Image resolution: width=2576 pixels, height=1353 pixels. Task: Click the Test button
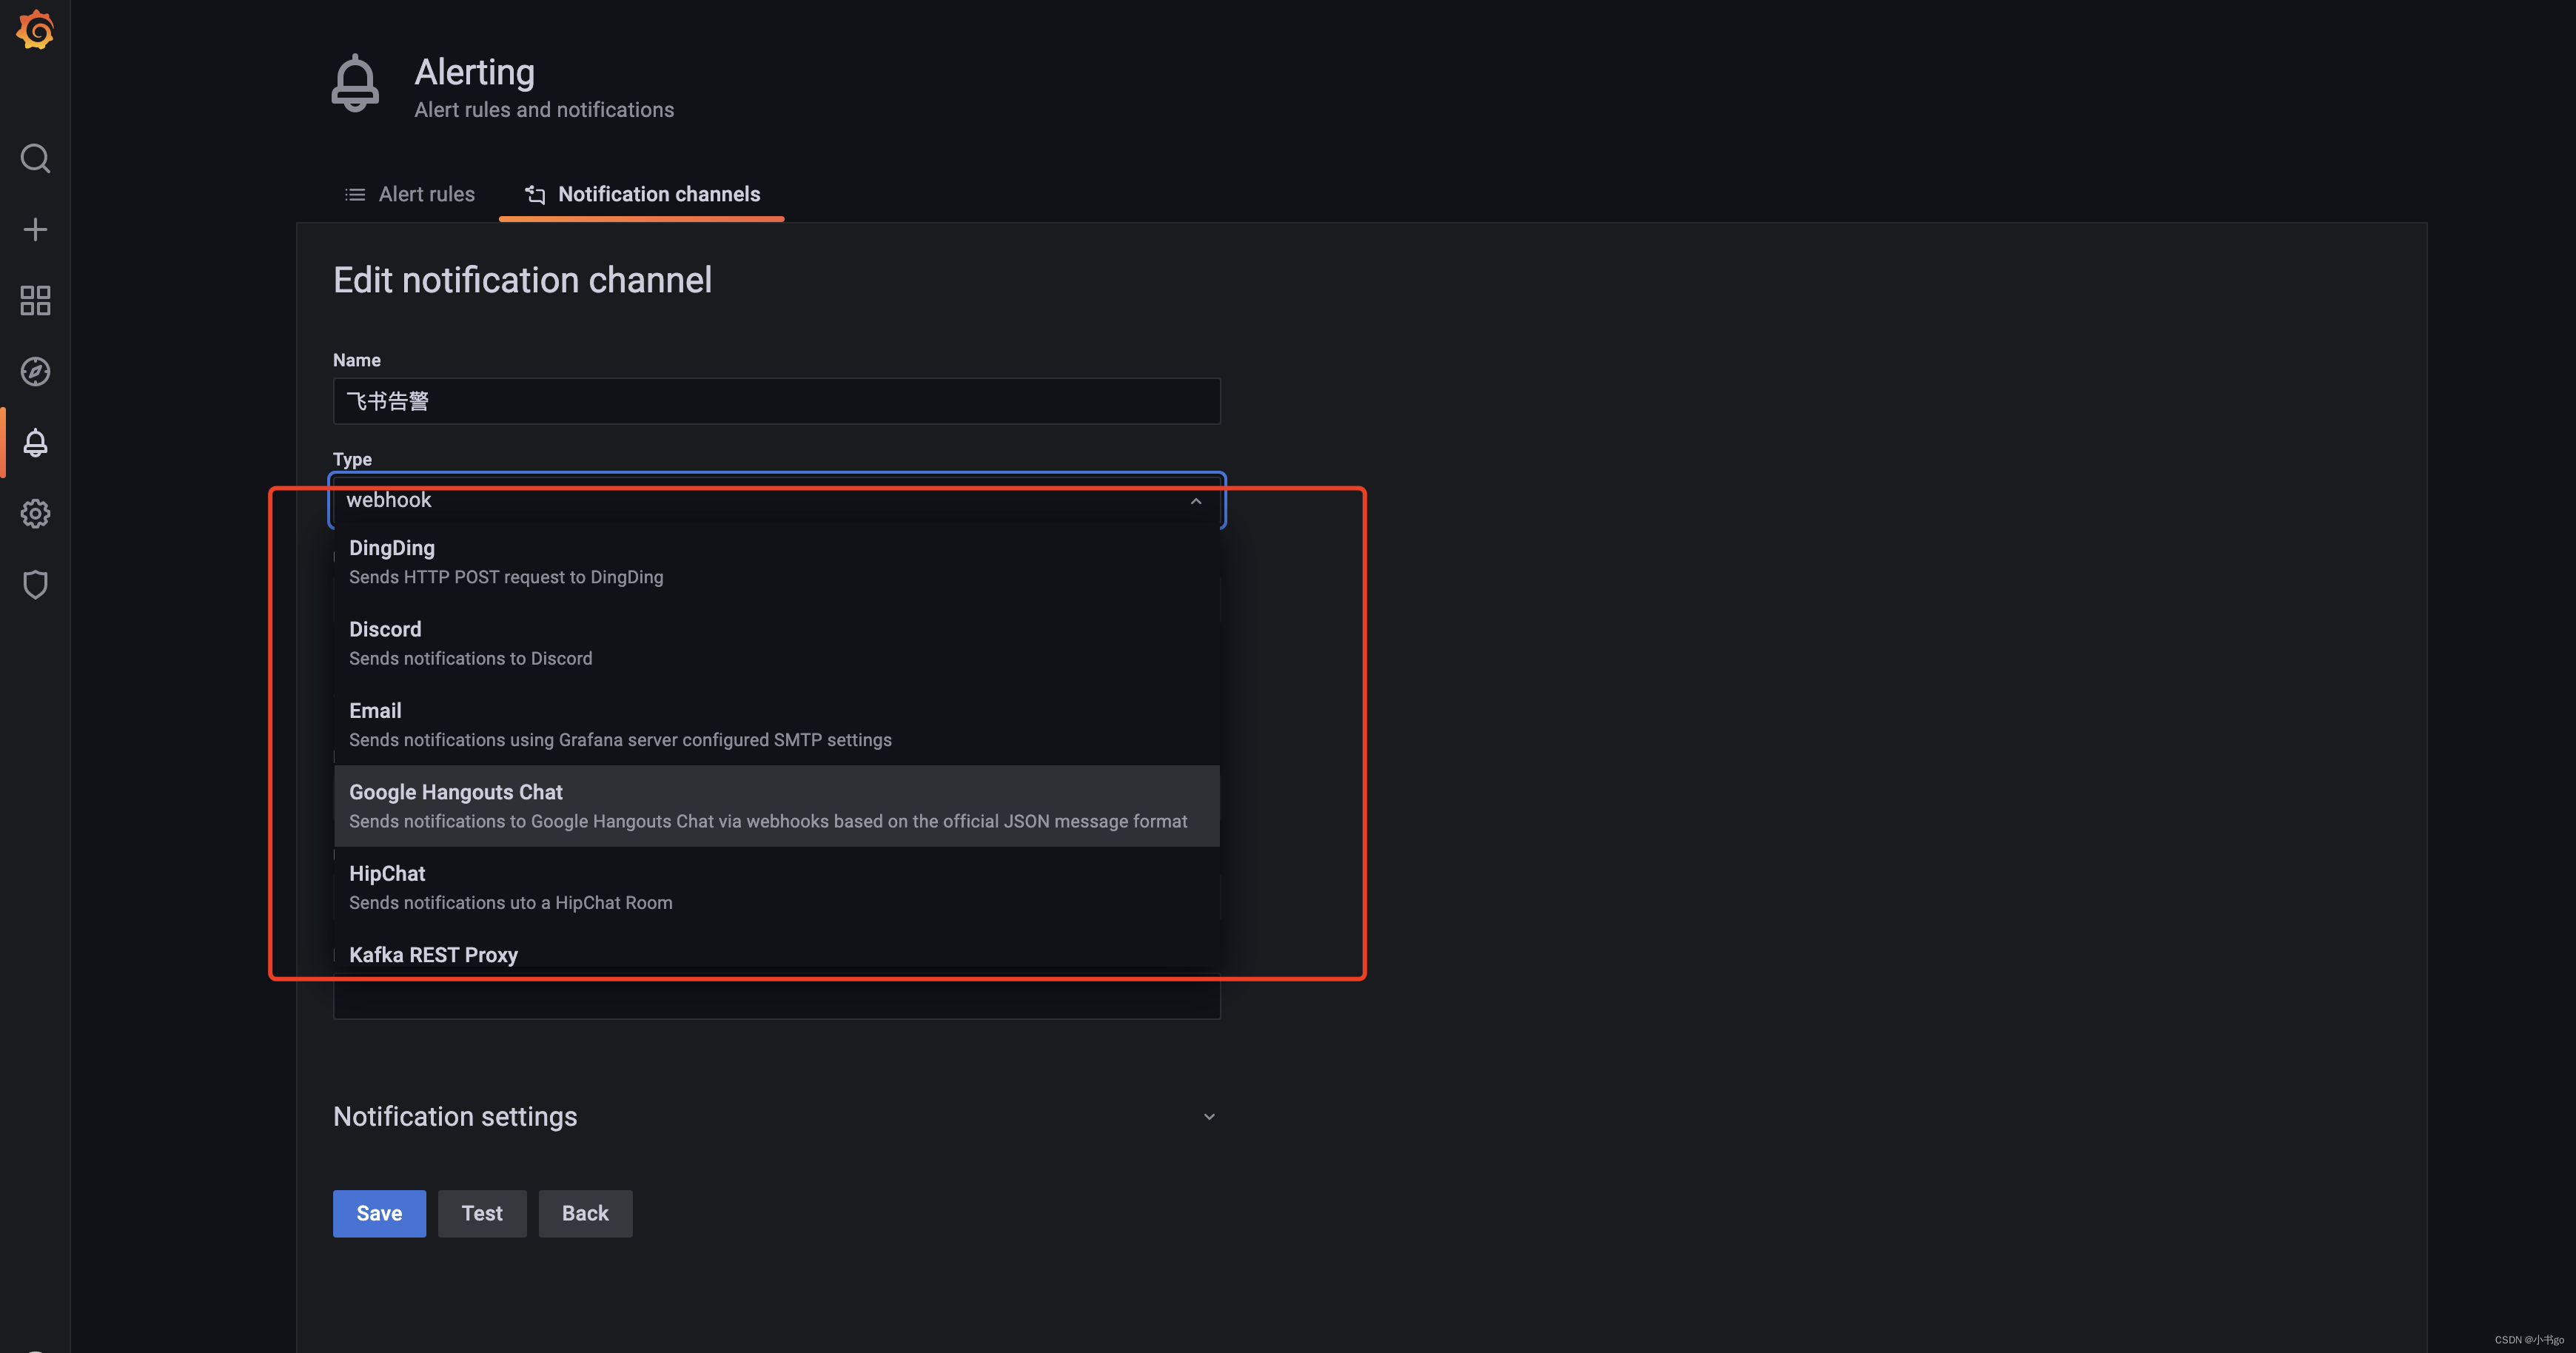click(x=481, y=1213)
